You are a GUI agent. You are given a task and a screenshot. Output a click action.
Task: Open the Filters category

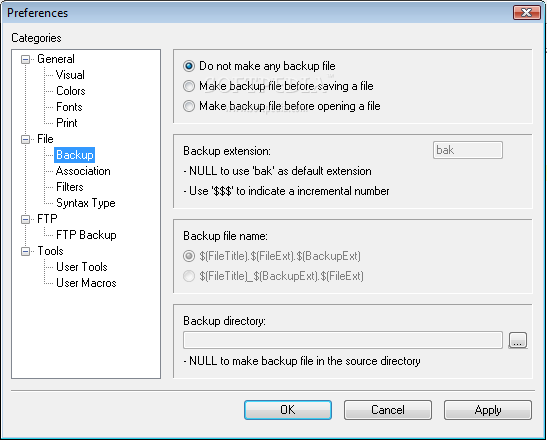[x=70, y=187]
